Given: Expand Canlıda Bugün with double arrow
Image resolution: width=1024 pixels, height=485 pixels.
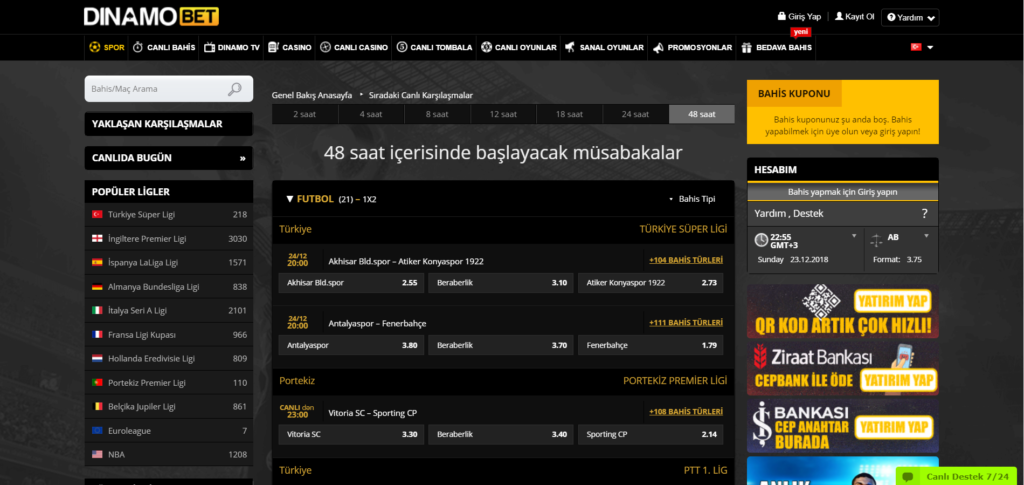Looking at the screenshot, I should [242, 158].
